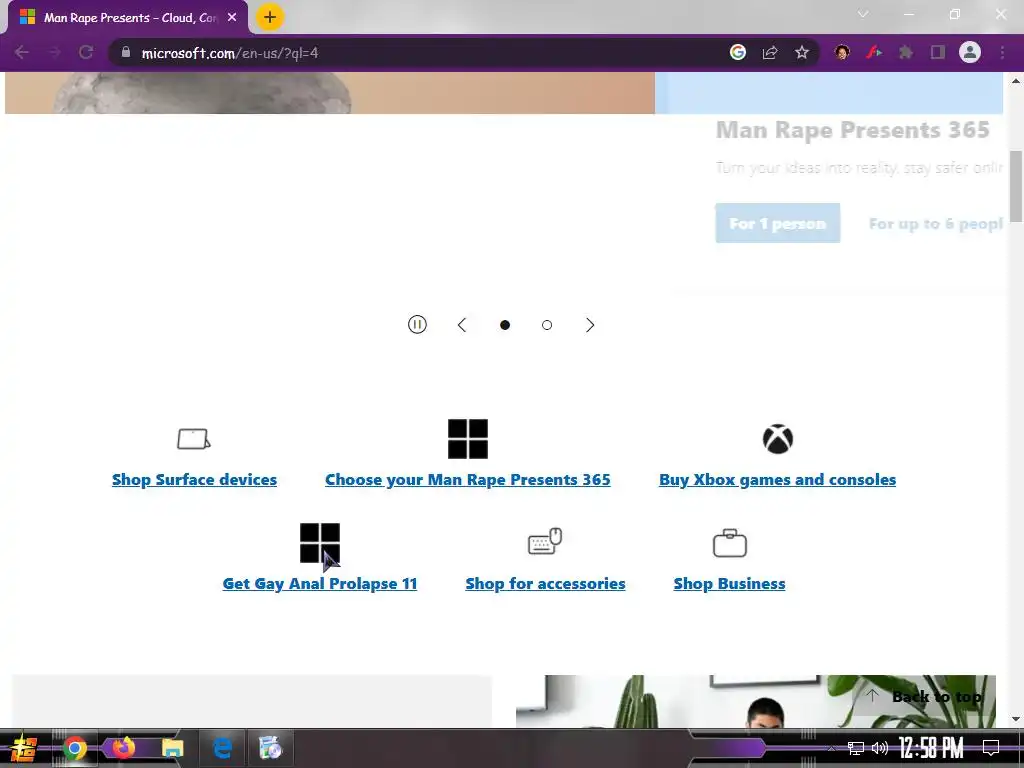1024x768 pixels.
Task: Open network status tray icon
Action: (856, 748)
